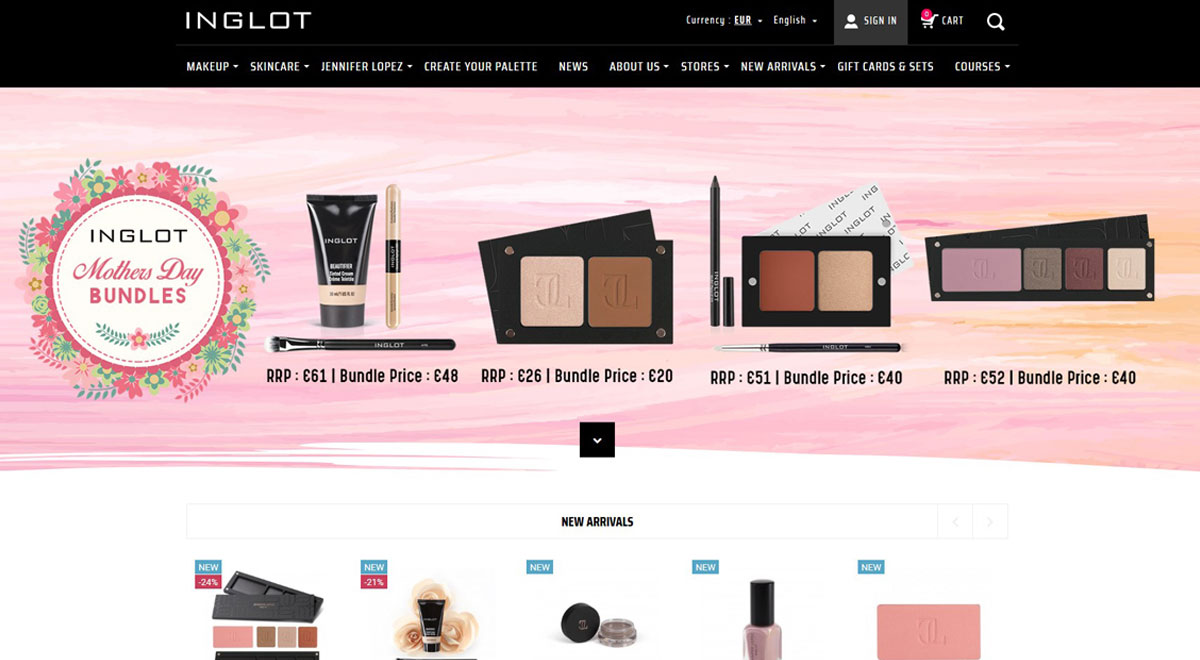Go to next New Arrivals items
This screenshot has width=1200, height=660.
click(990, 522)
